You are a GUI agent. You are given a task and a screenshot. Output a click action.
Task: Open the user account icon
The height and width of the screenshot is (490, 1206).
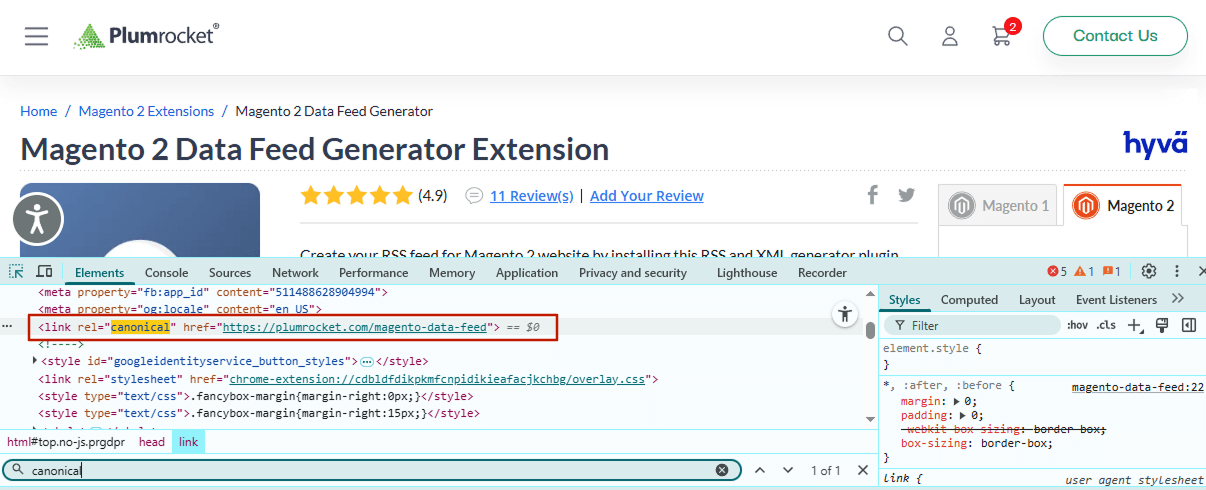950,36
